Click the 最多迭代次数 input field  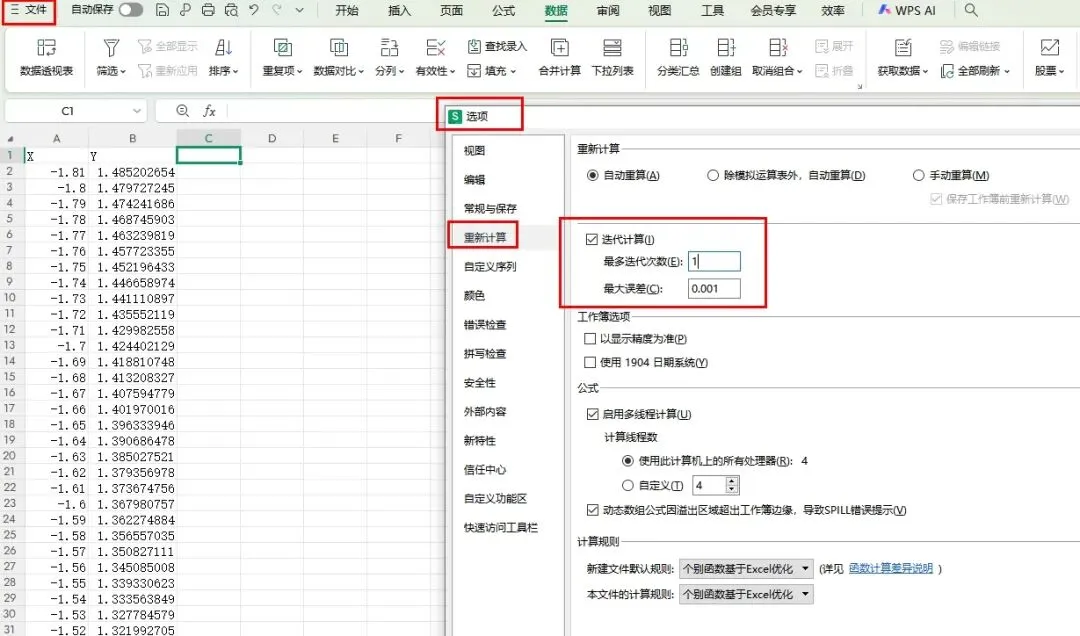pyautogui.click(x=714, y=261)
